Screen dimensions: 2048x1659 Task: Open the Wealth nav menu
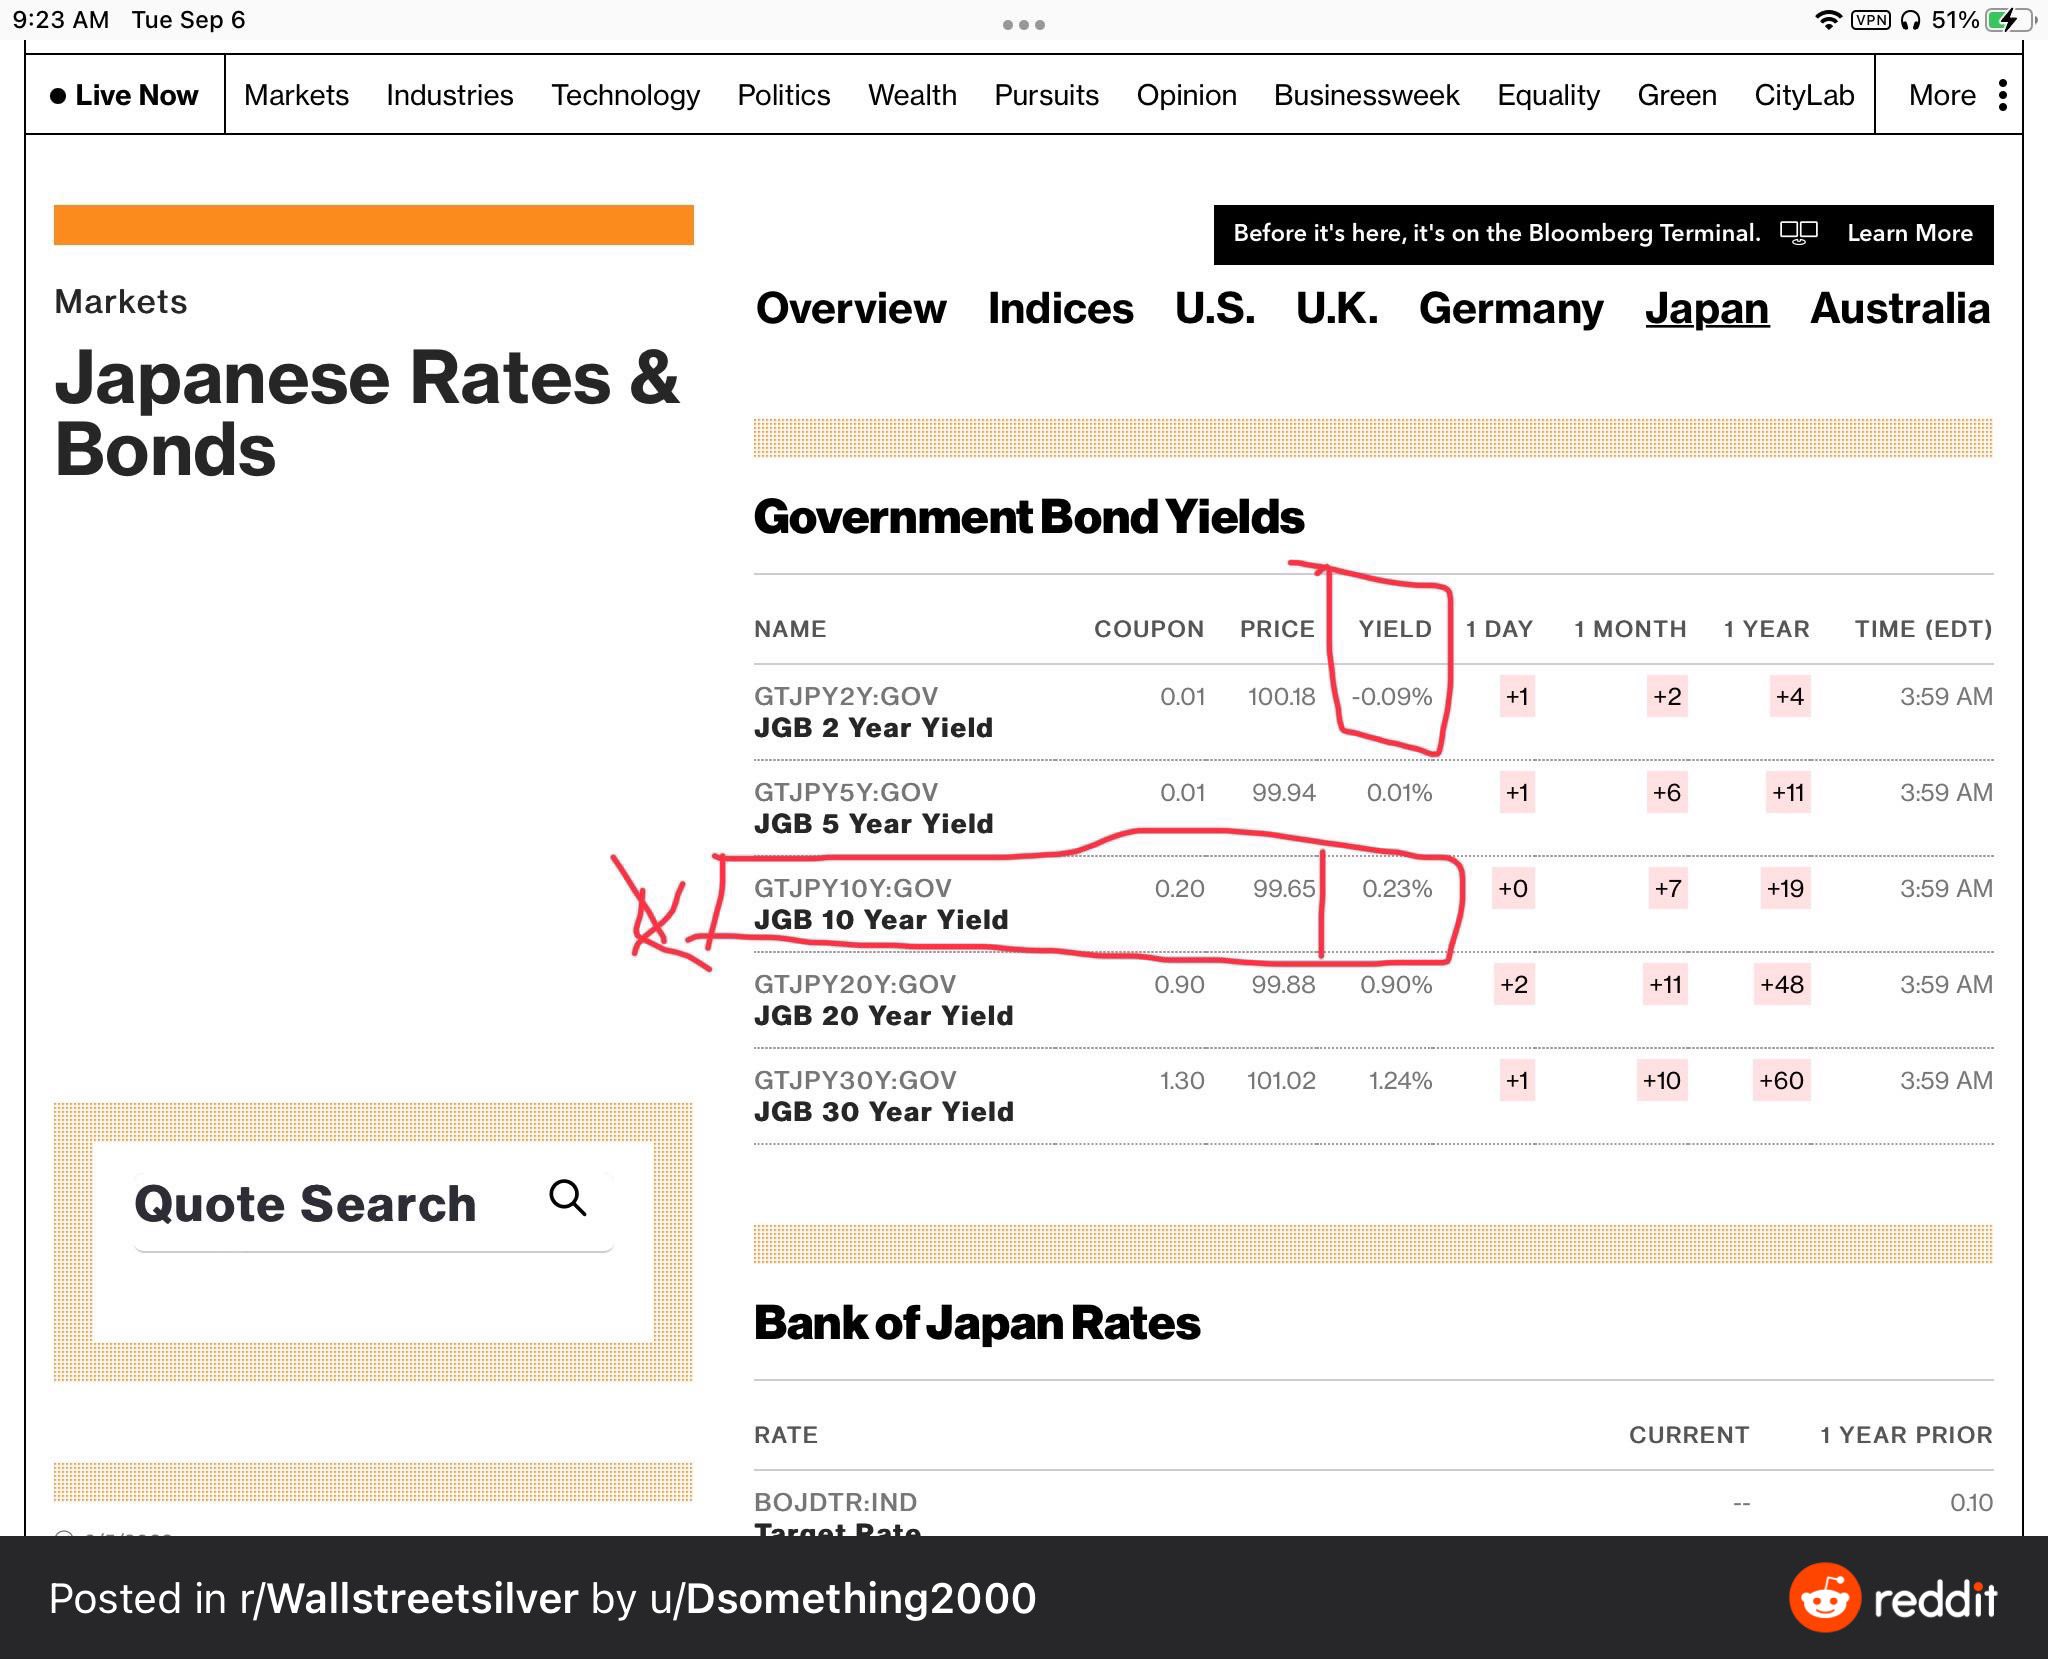coord(912,95)
